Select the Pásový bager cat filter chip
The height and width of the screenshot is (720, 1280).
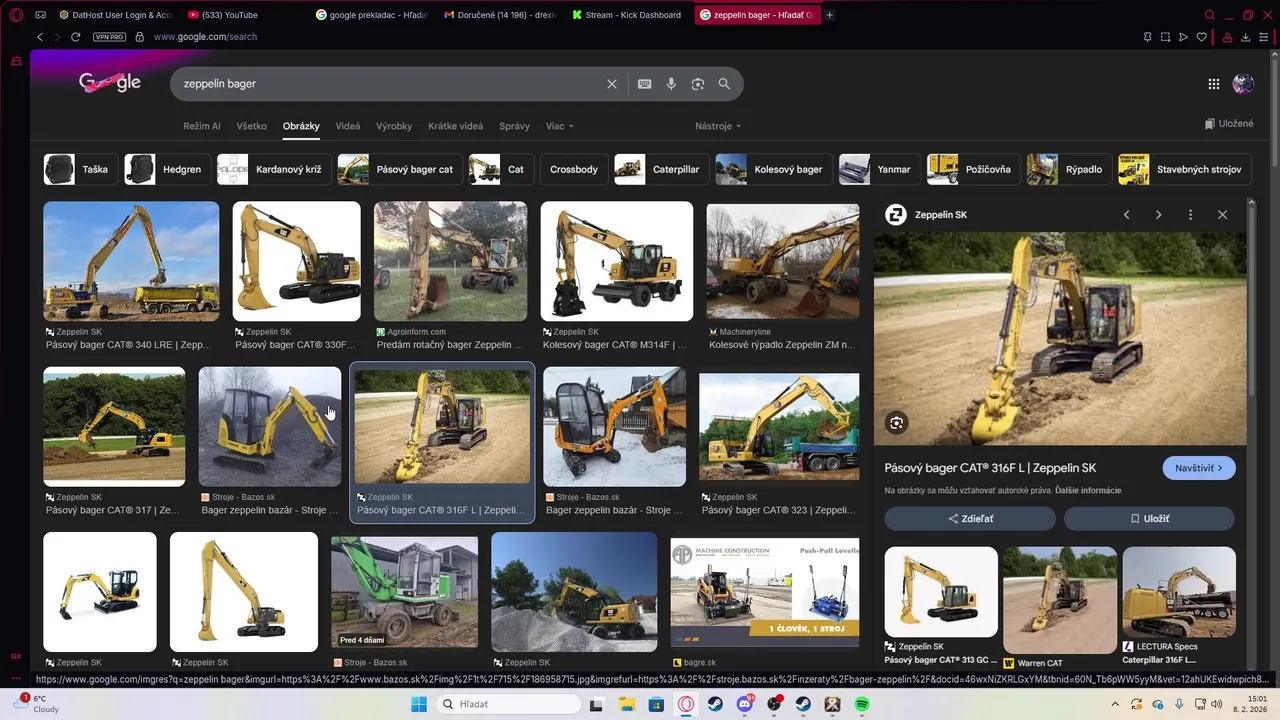[x=398, y=169]
